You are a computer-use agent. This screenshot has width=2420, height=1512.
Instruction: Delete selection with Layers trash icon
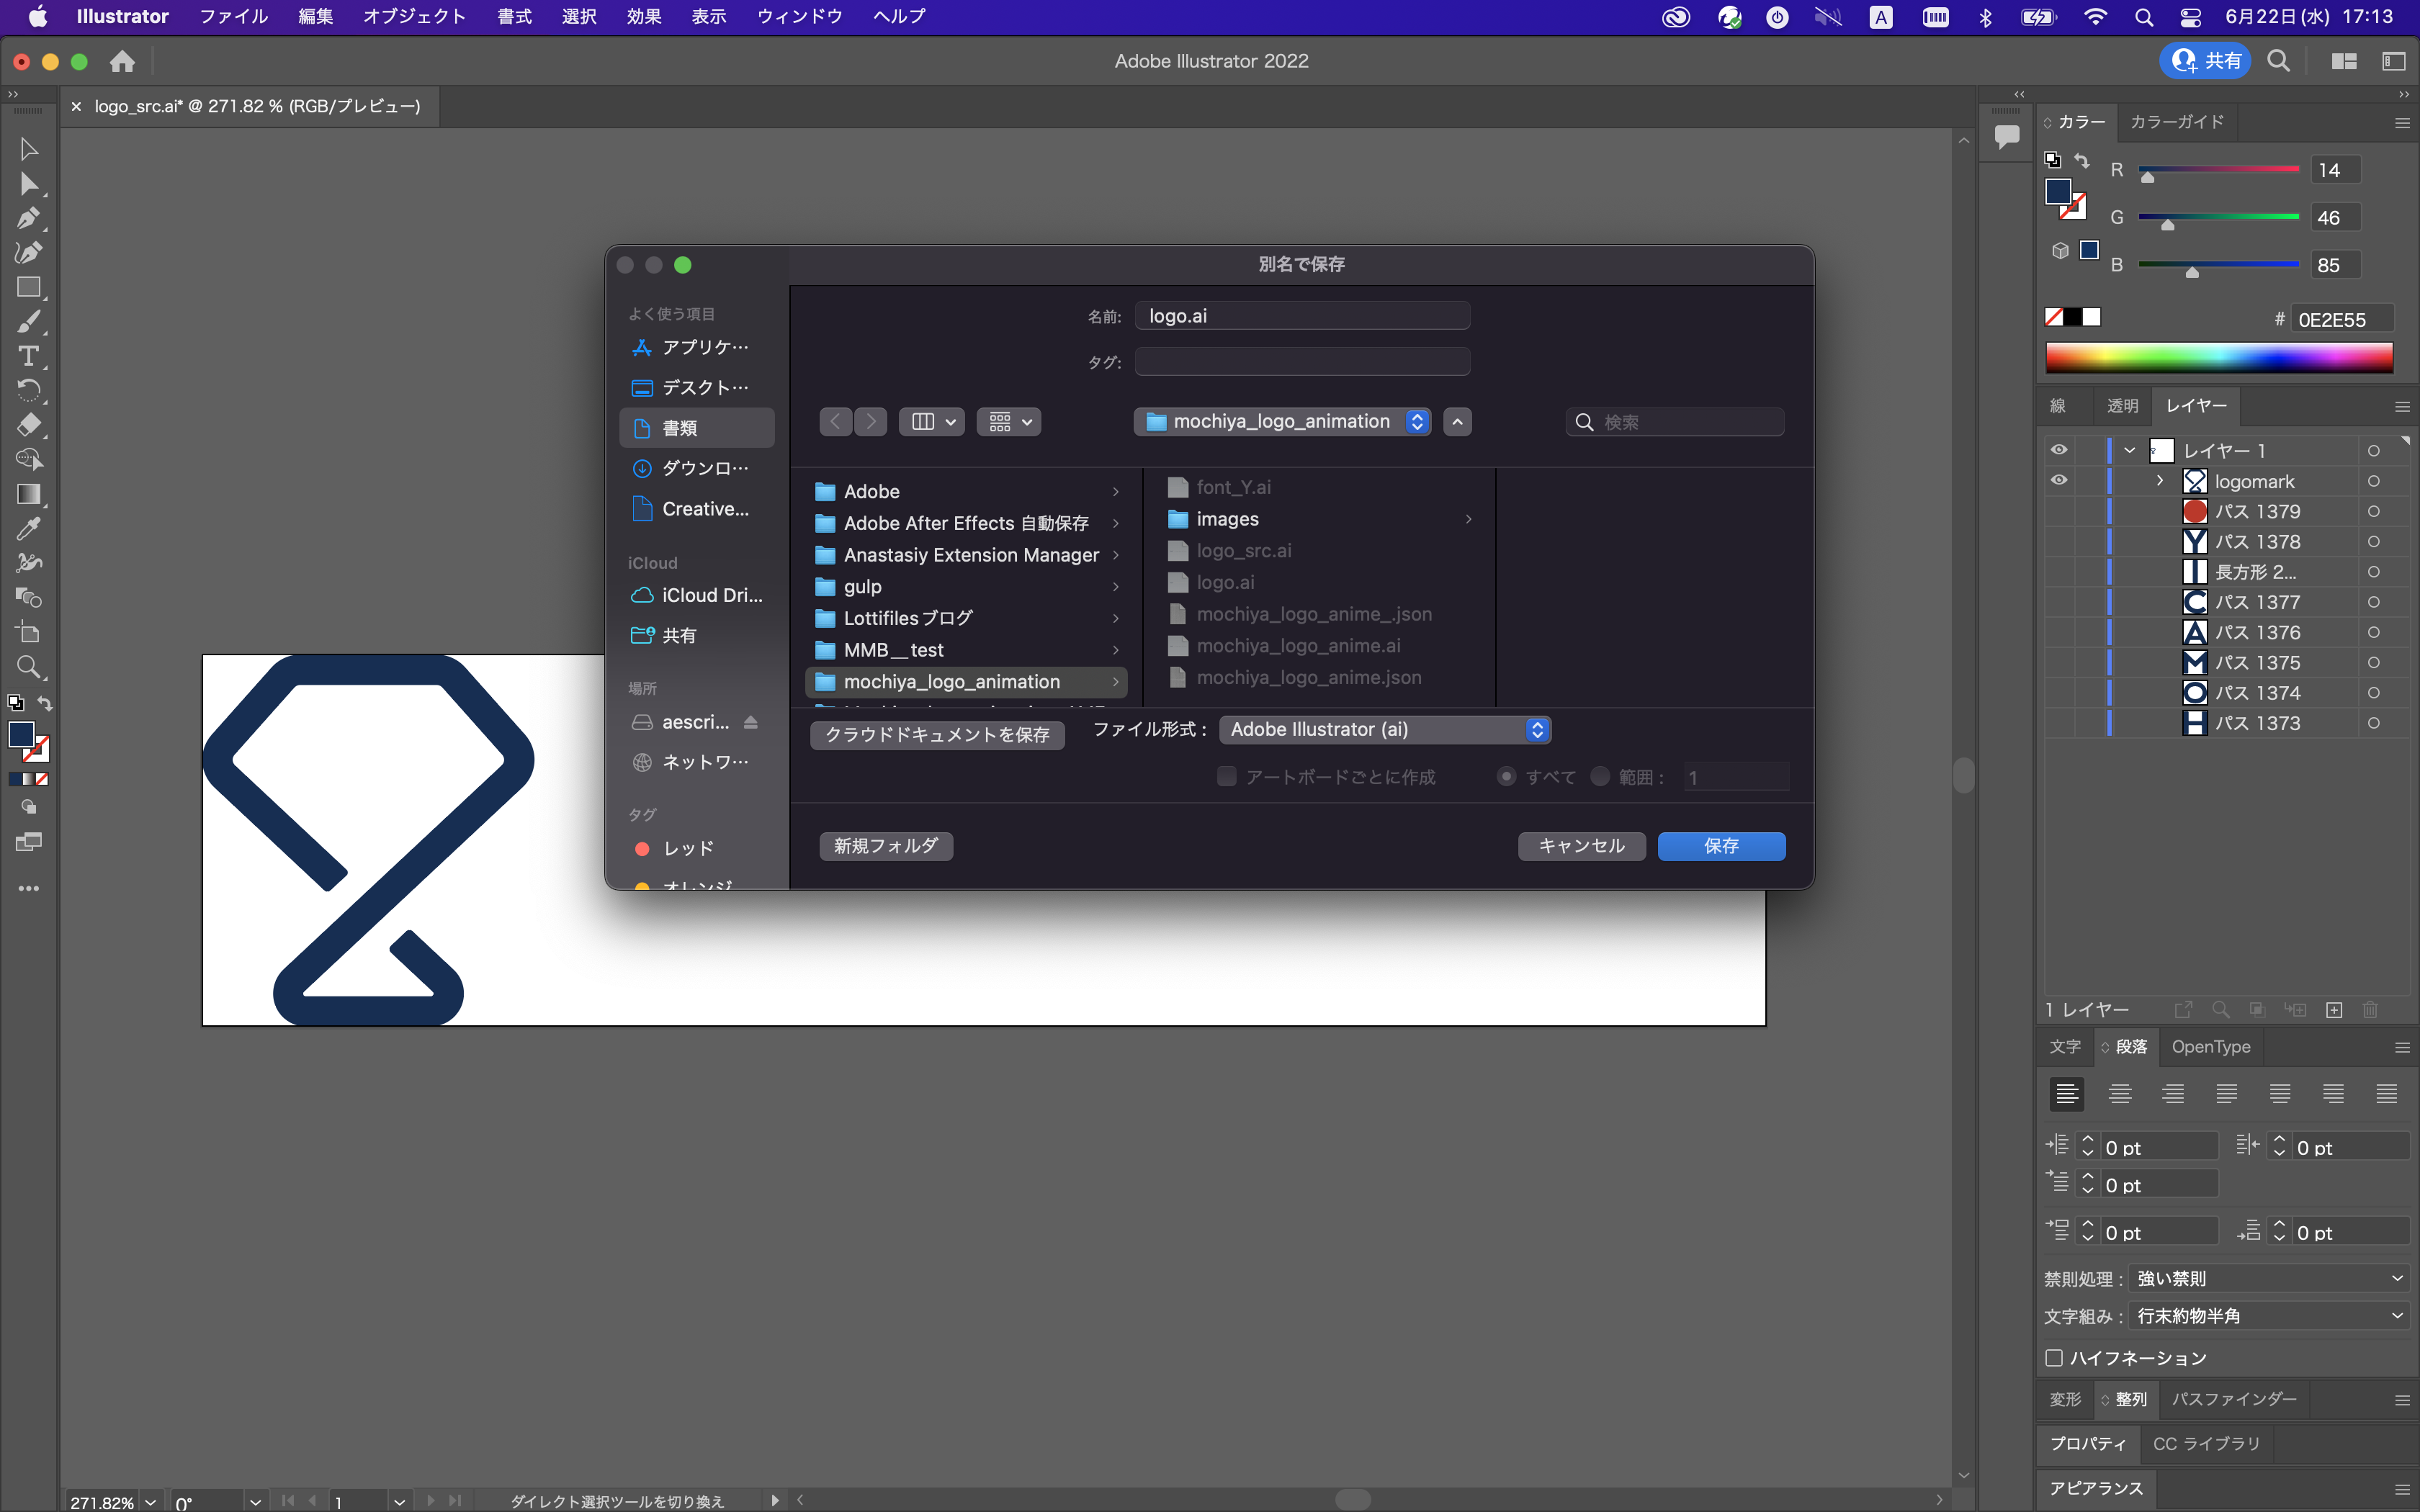point(2370,1010)
